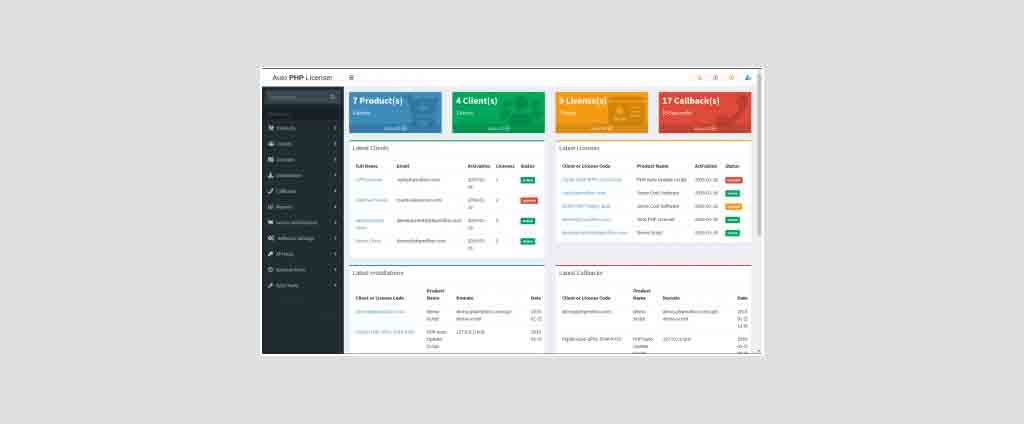Click the 4 Client(s) heading
Image resolution: width=1024 pixels, height=424 pixels.
pyautogui.click(x=477, y=101)
